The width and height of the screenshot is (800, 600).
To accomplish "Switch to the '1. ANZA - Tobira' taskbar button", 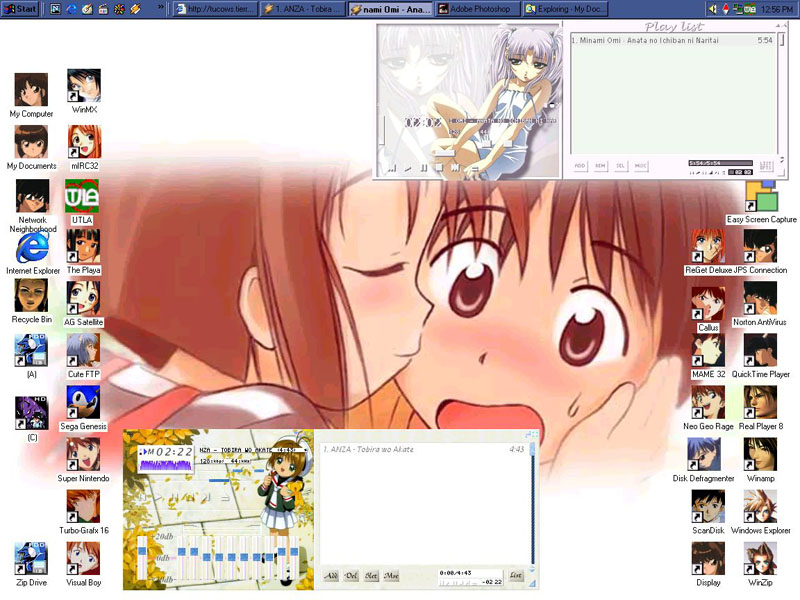I will pyautogui.click(x=304, y=9).
